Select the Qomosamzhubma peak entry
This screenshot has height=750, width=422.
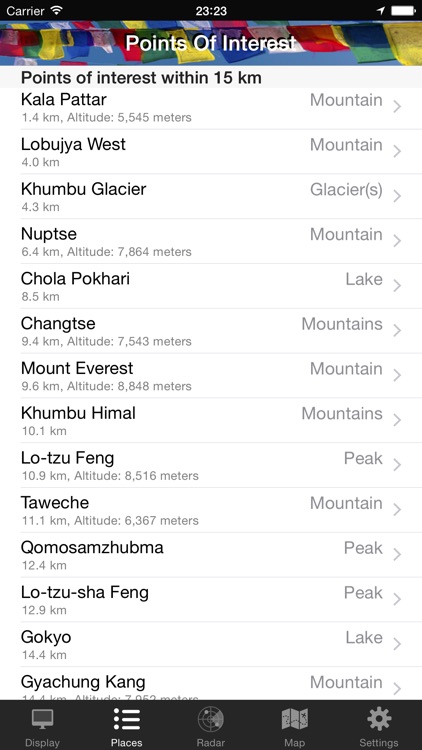211,555
